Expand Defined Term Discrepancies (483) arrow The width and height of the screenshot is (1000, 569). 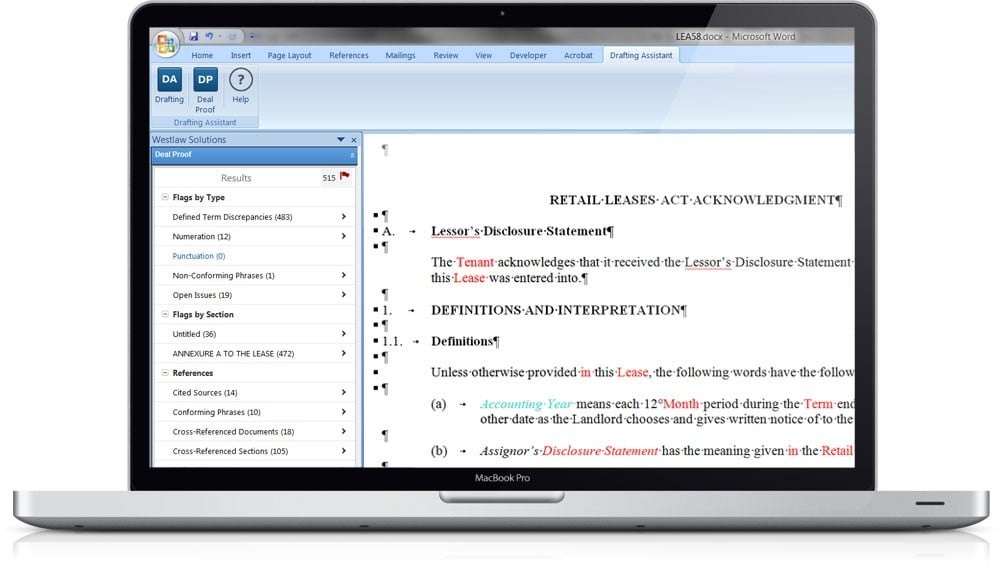344,217
